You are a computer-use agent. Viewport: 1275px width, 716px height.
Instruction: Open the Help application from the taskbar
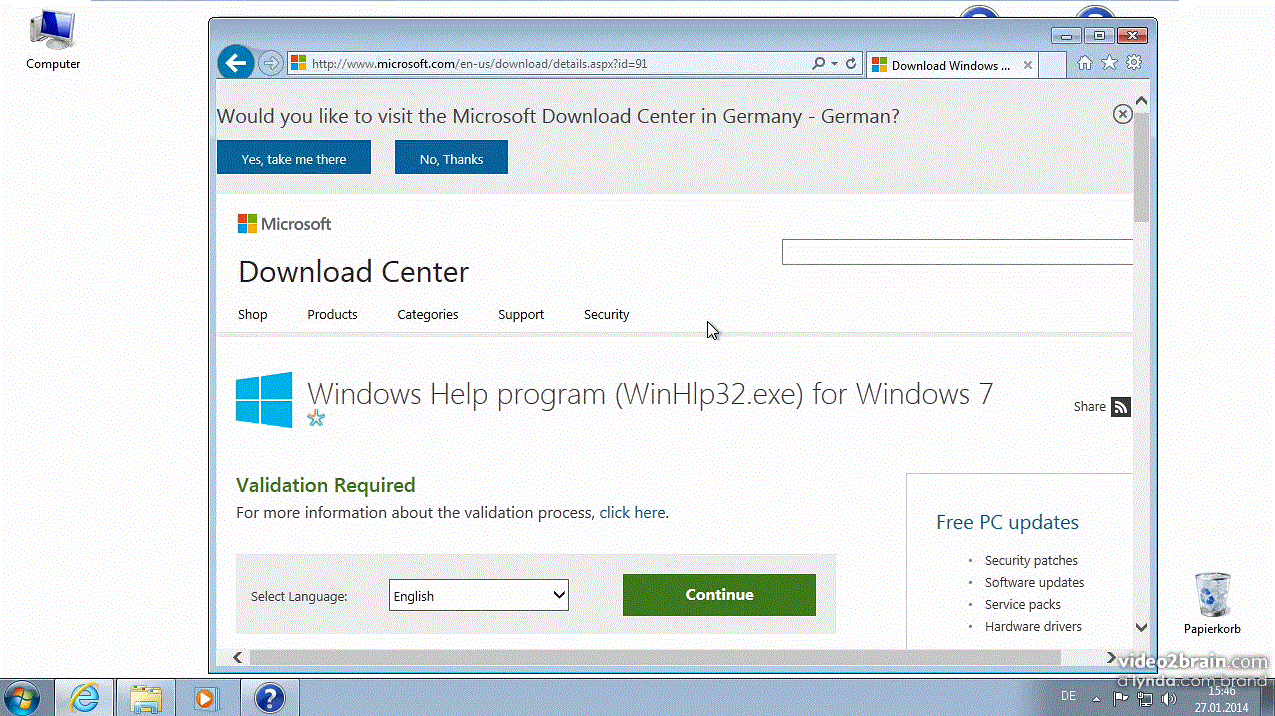click(270, 696)
